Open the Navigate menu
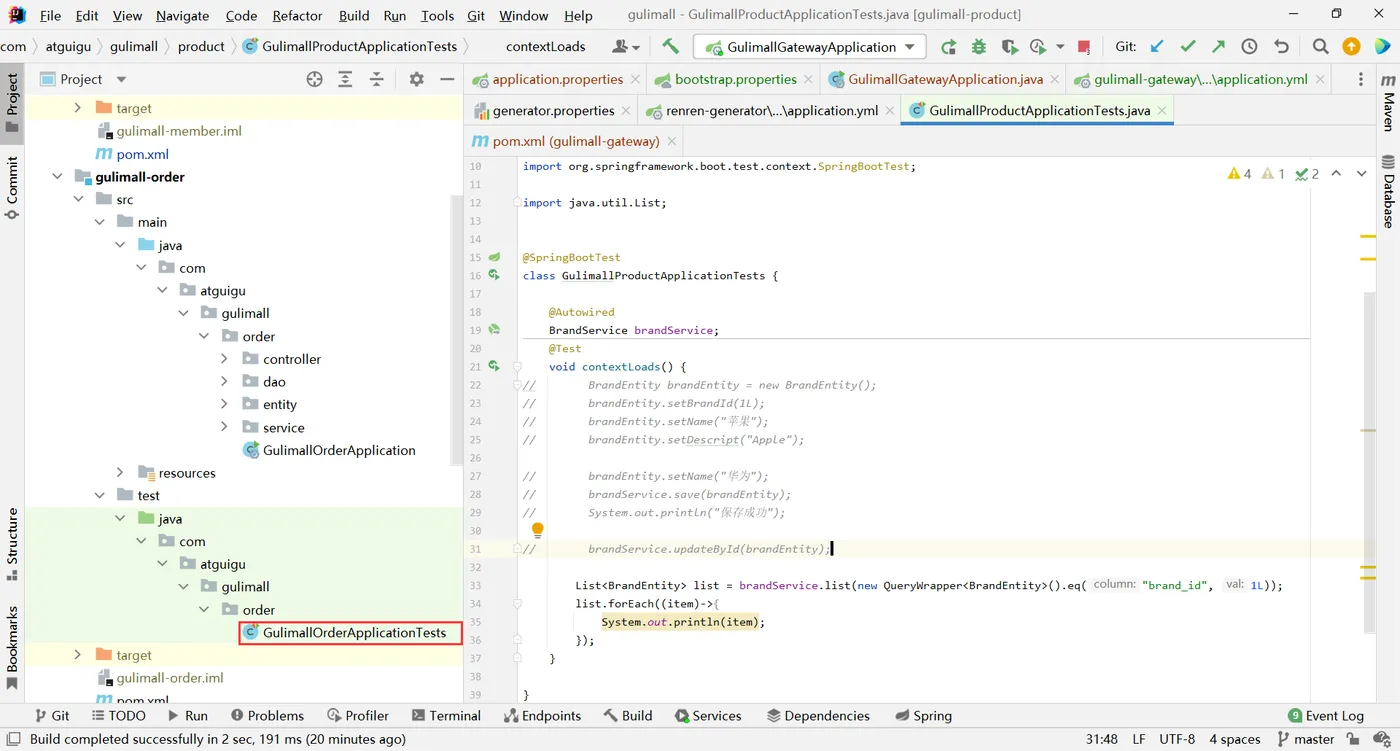1400x751 pixels. click(182, 15)
